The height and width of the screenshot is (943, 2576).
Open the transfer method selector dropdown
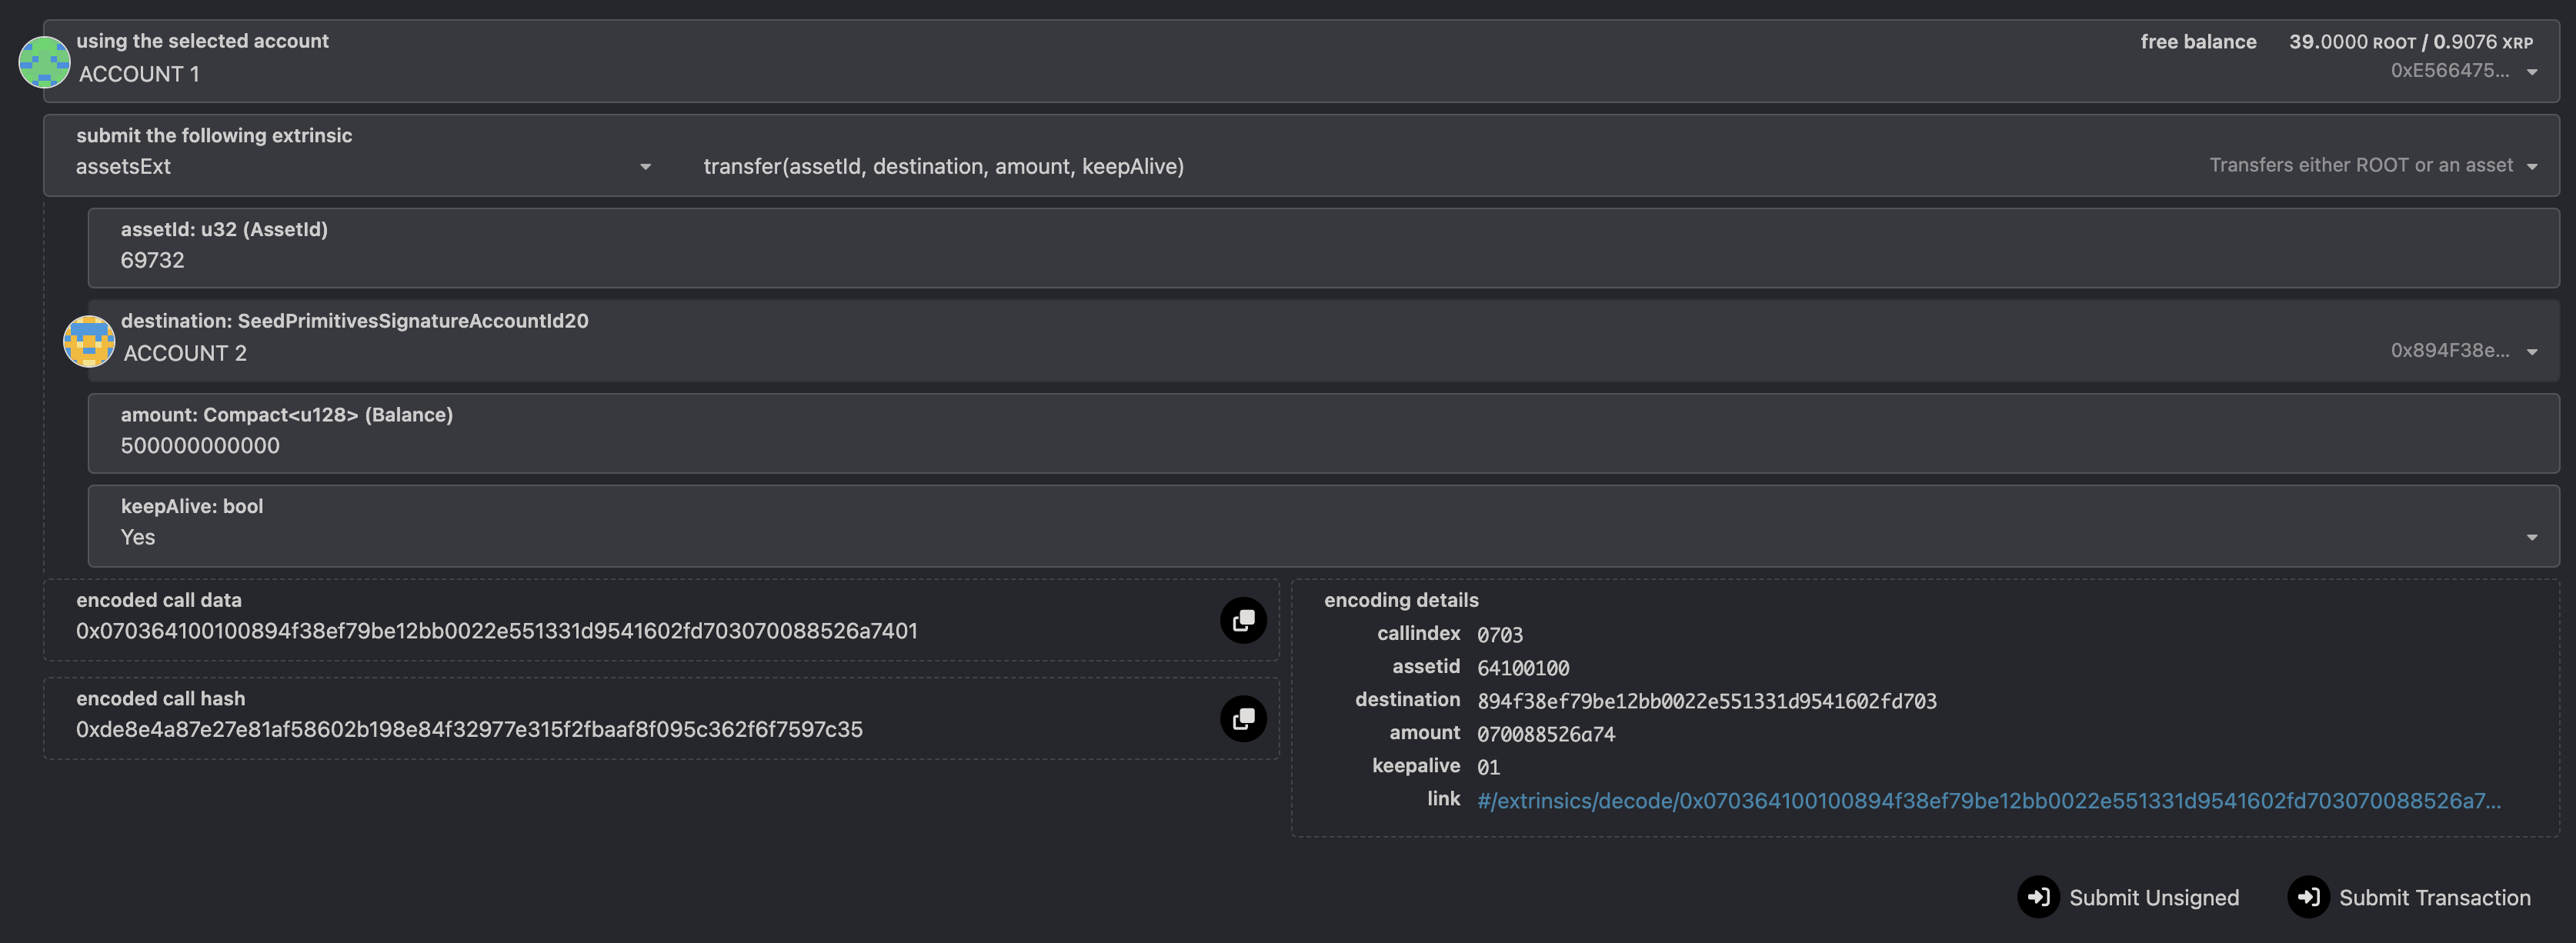[x=2531, y=167]
